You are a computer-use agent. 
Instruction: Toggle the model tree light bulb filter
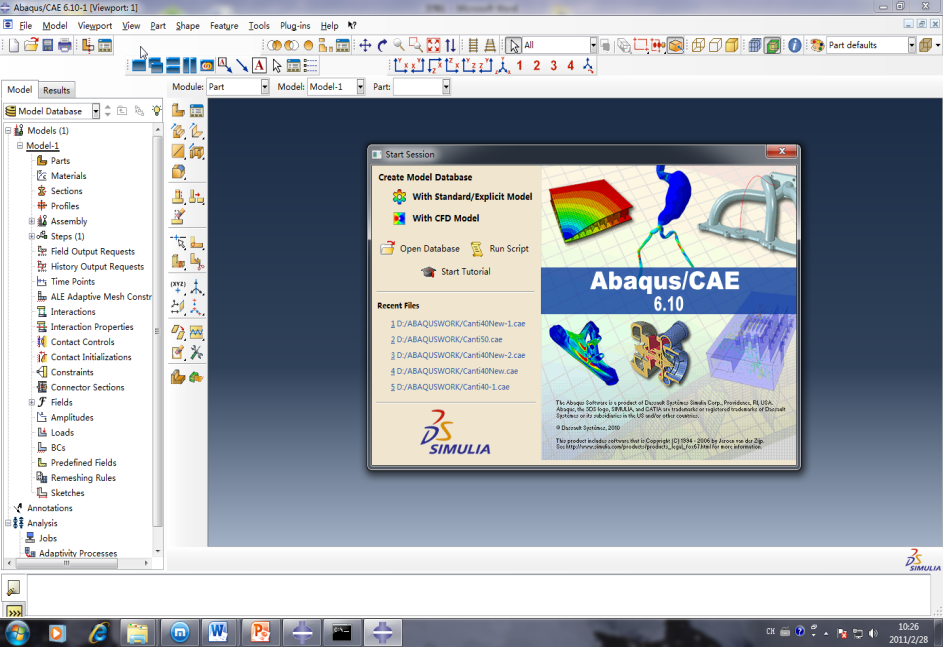pos(156,111)
